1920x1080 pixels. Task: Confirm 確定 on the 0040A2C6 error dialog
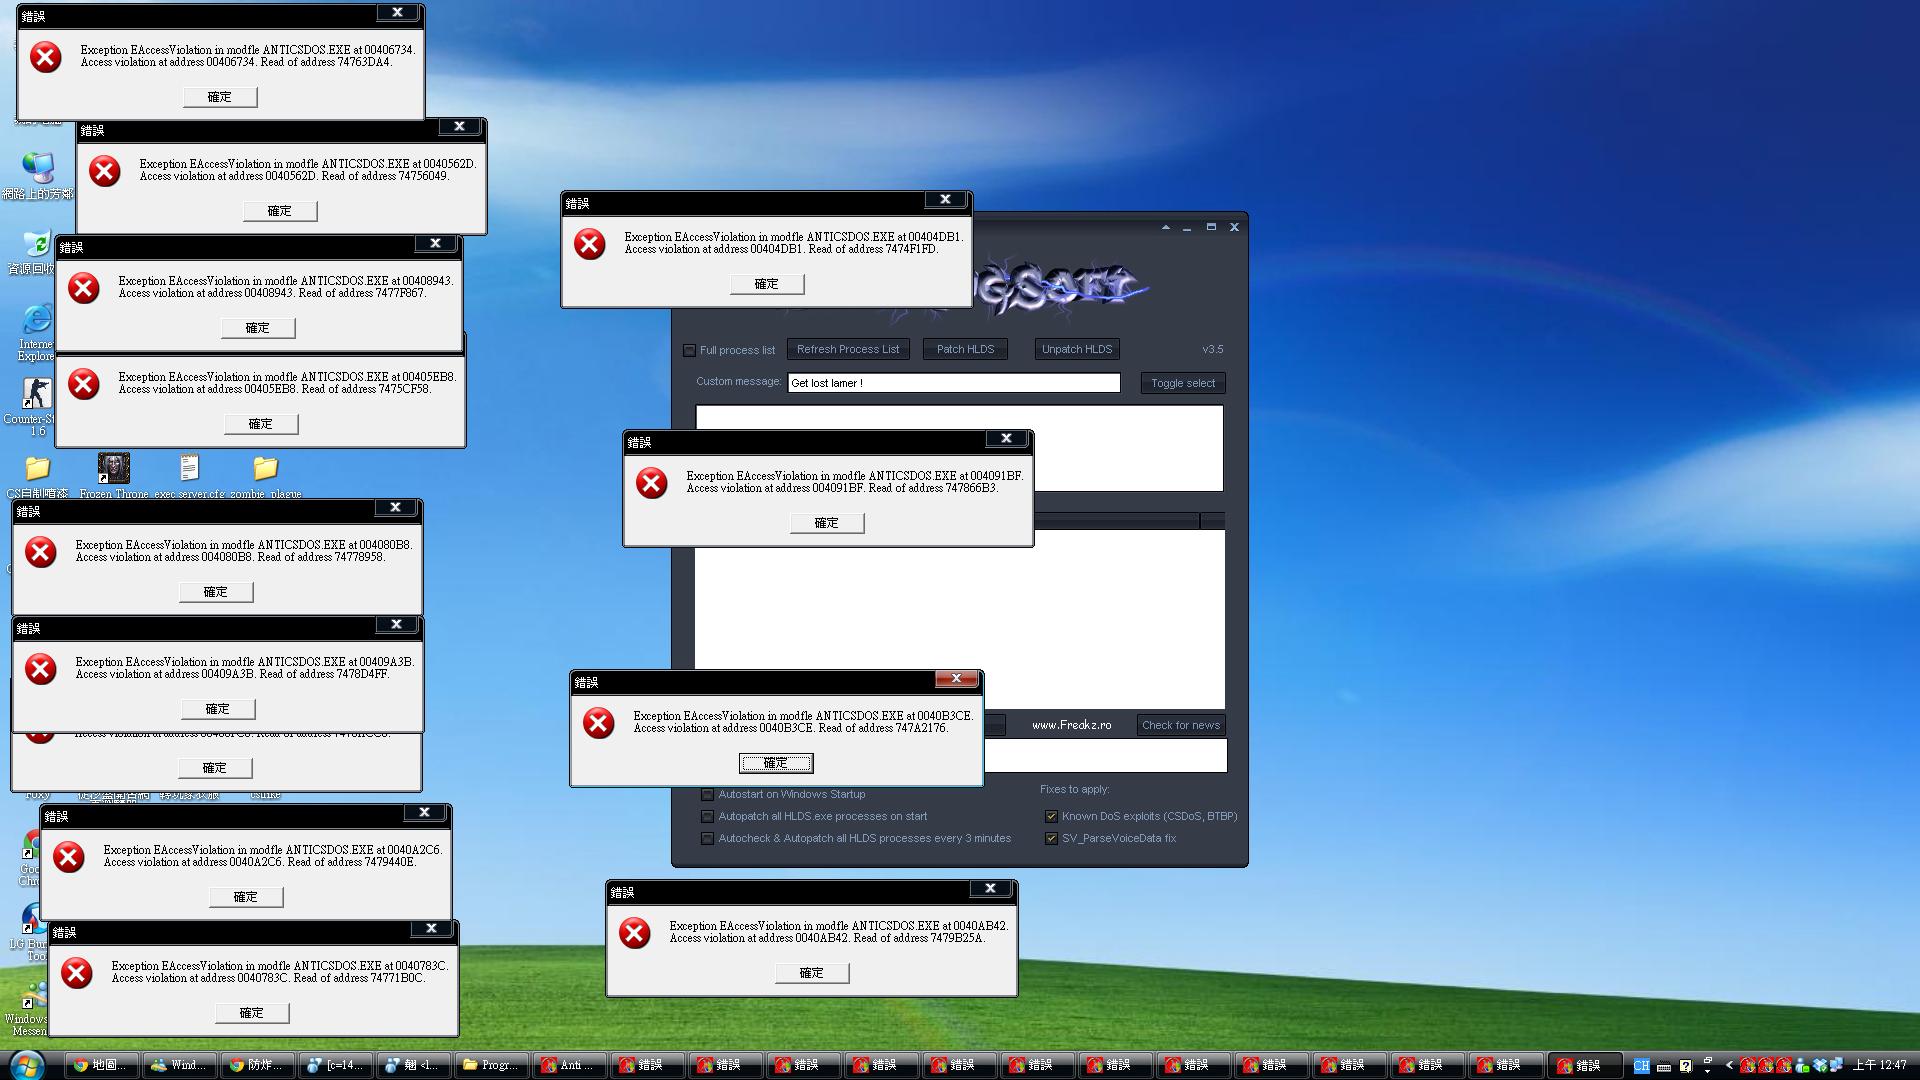click(246, 897)
